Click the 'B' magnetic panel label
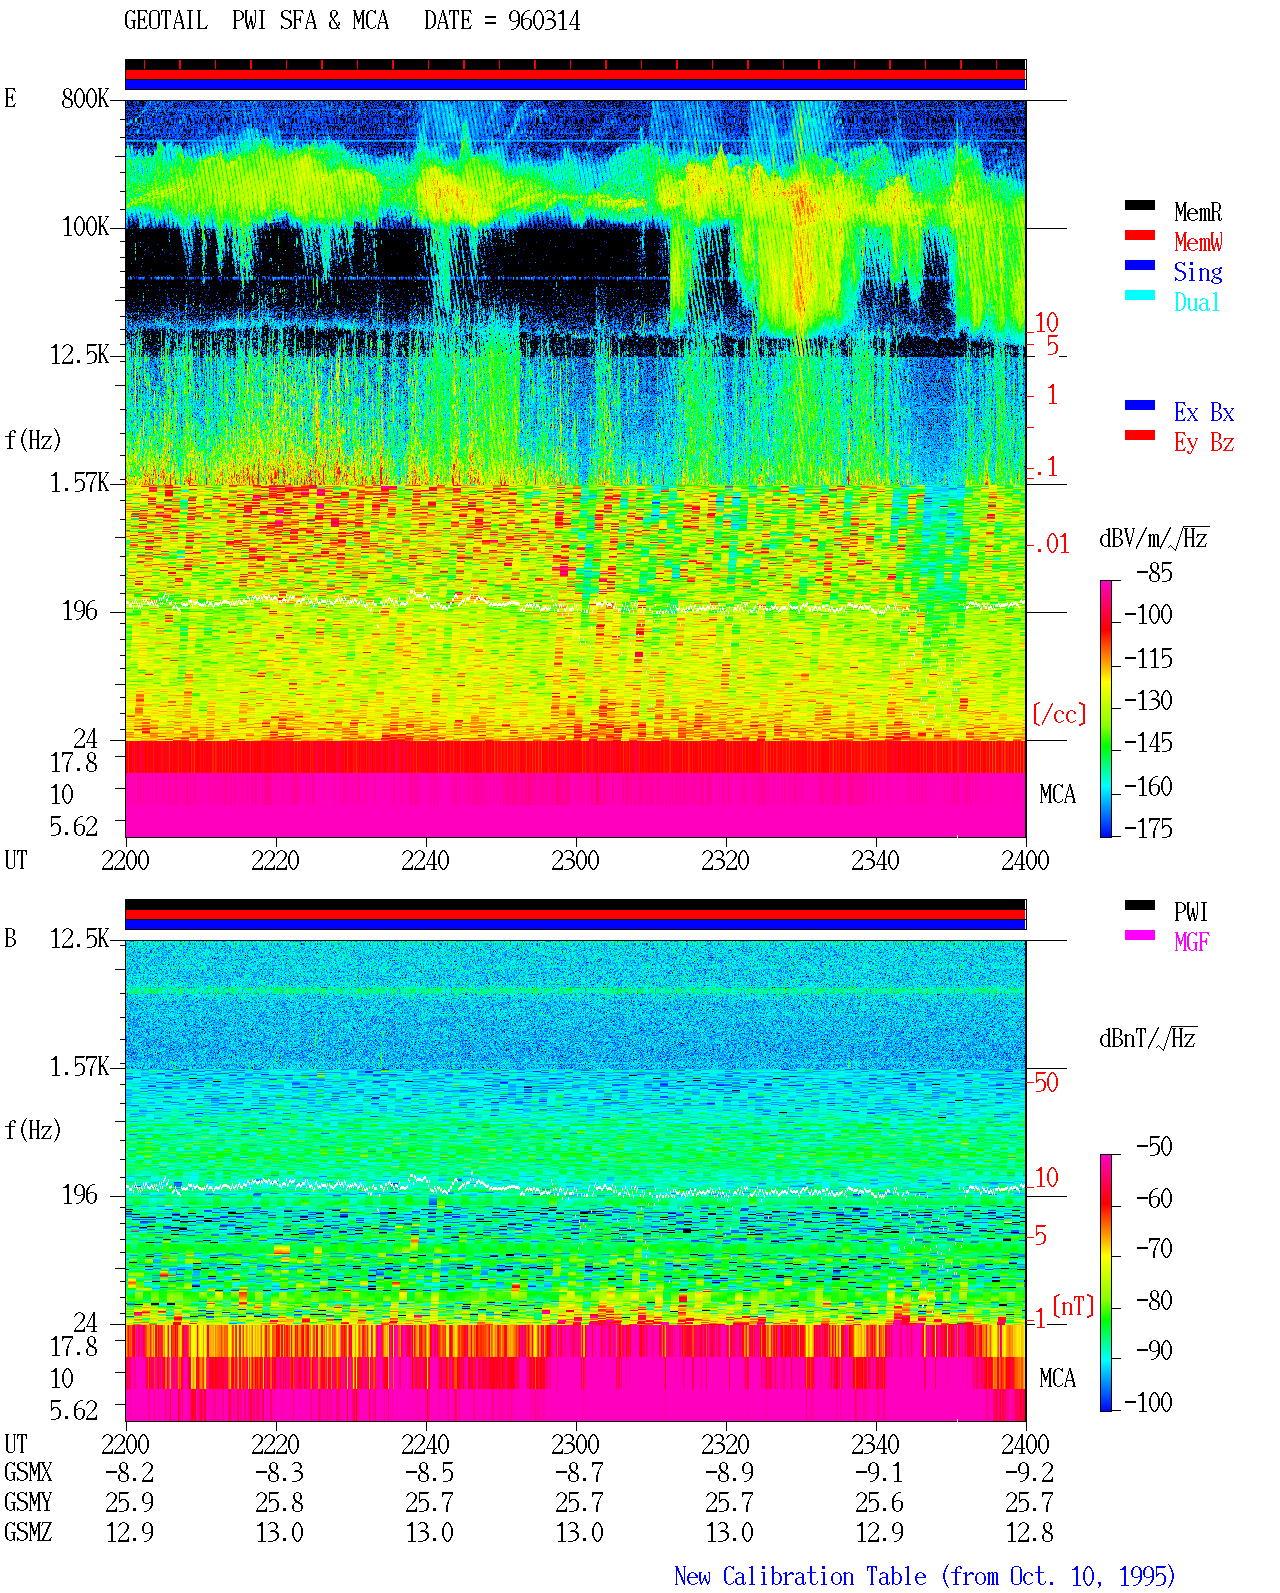The image size is (1280, 1593). [x=10, y=939]
